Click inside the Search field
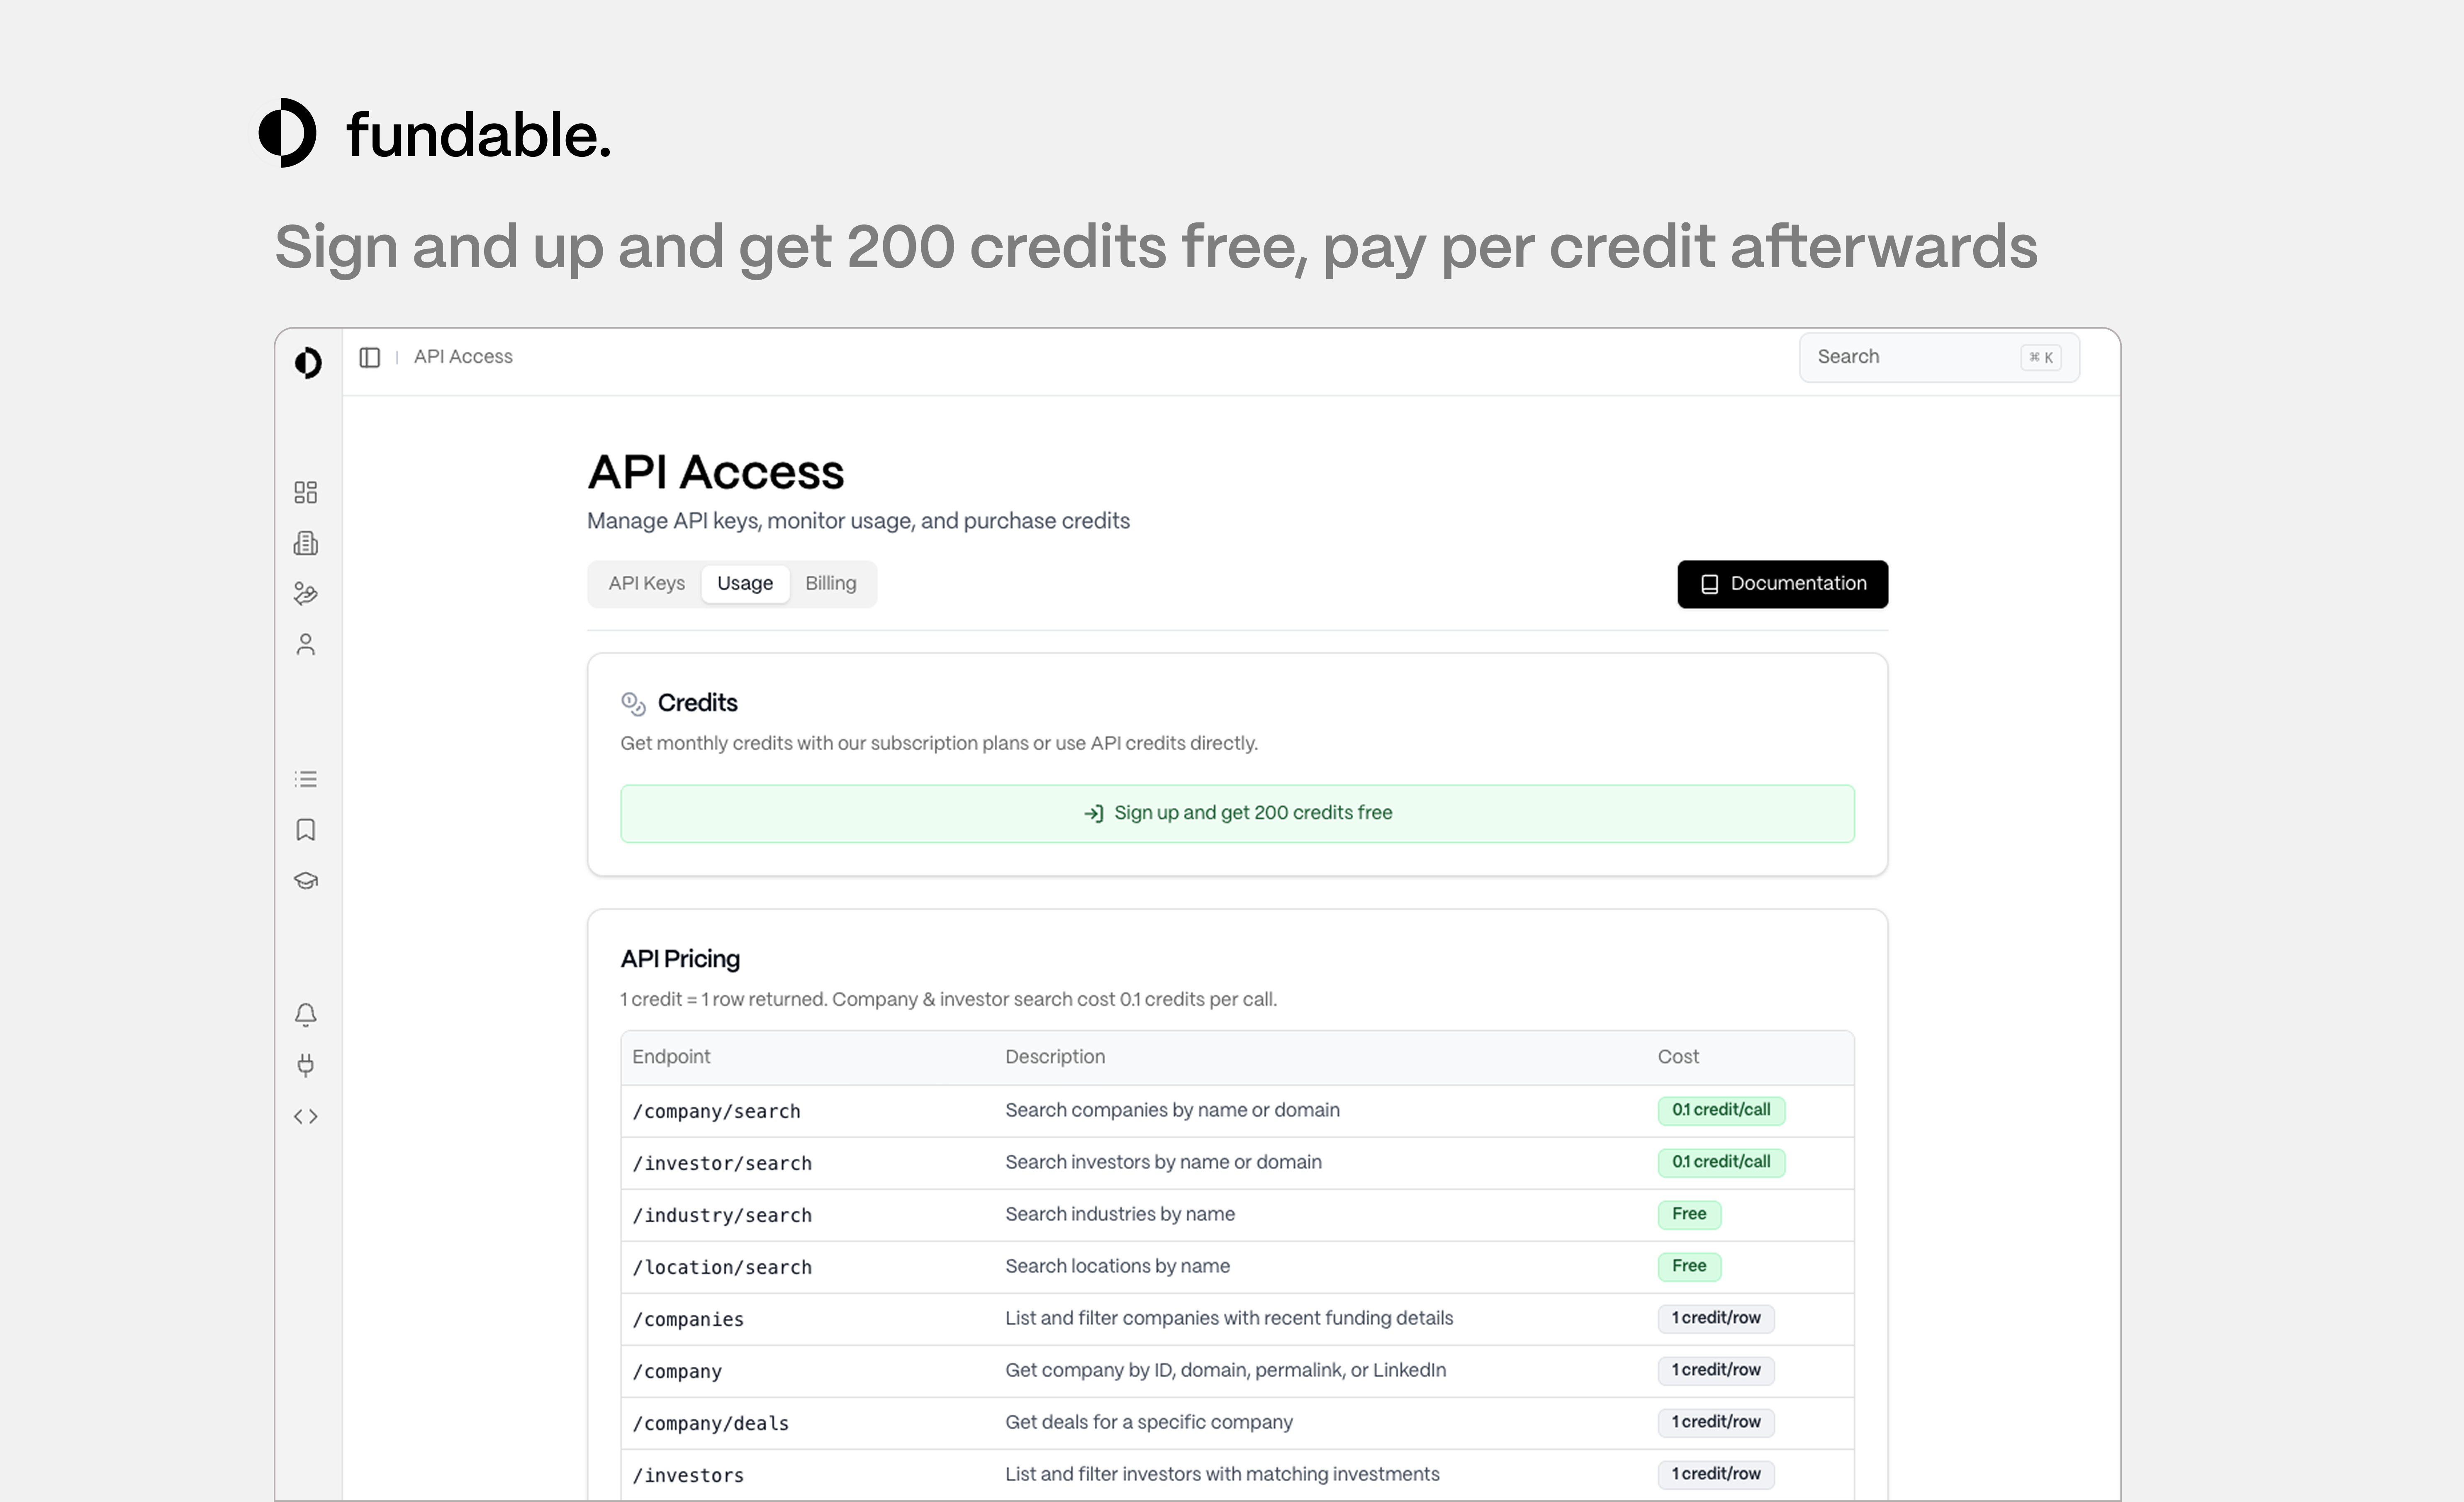Screen dimensions: 2464x1502 (x=1920, y=357)
